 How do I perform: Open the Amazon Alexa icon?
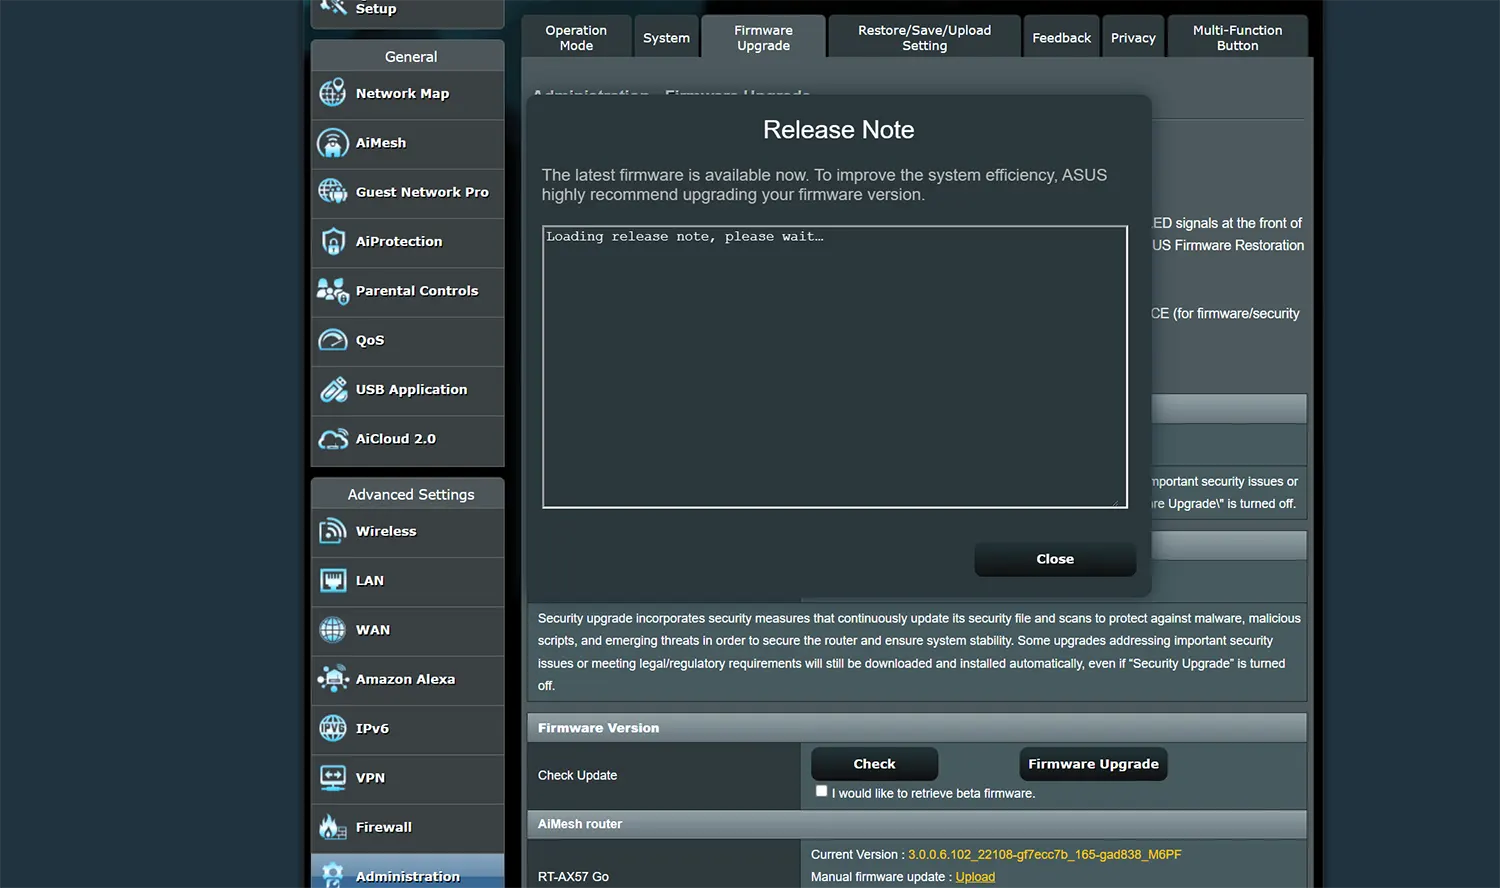click(x=332, y=679)
